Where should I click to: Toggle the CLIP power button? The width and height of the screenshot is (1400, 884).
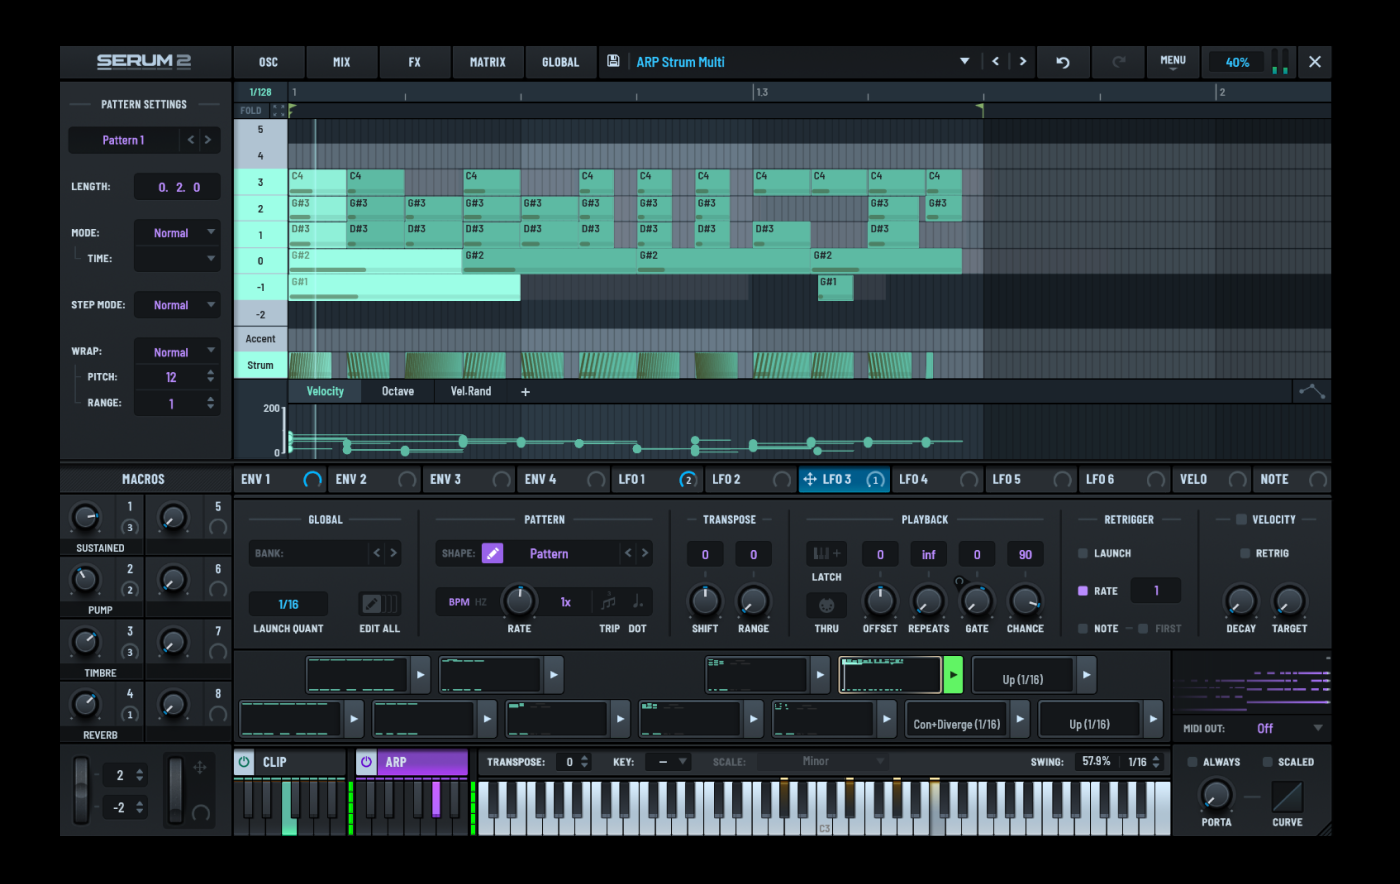[x=244, y=762]
